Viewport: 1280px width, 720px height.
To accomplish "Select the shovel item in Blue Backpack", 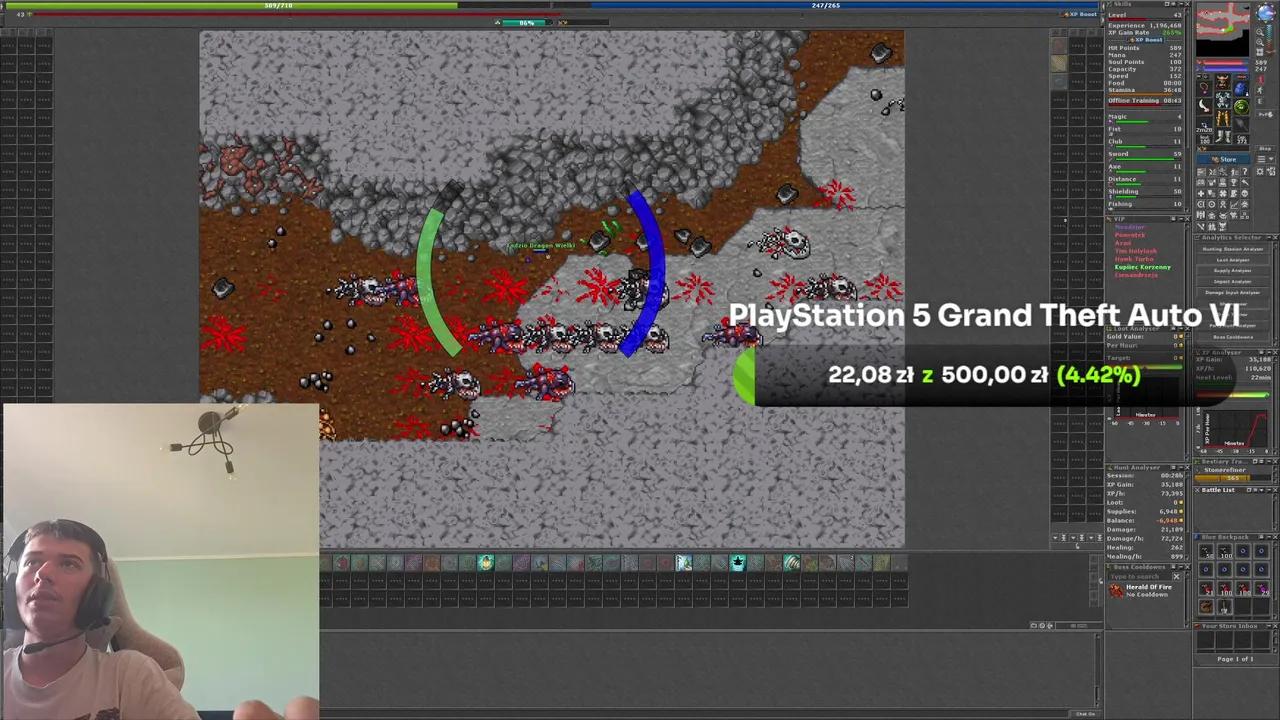I will point(1224,607).
